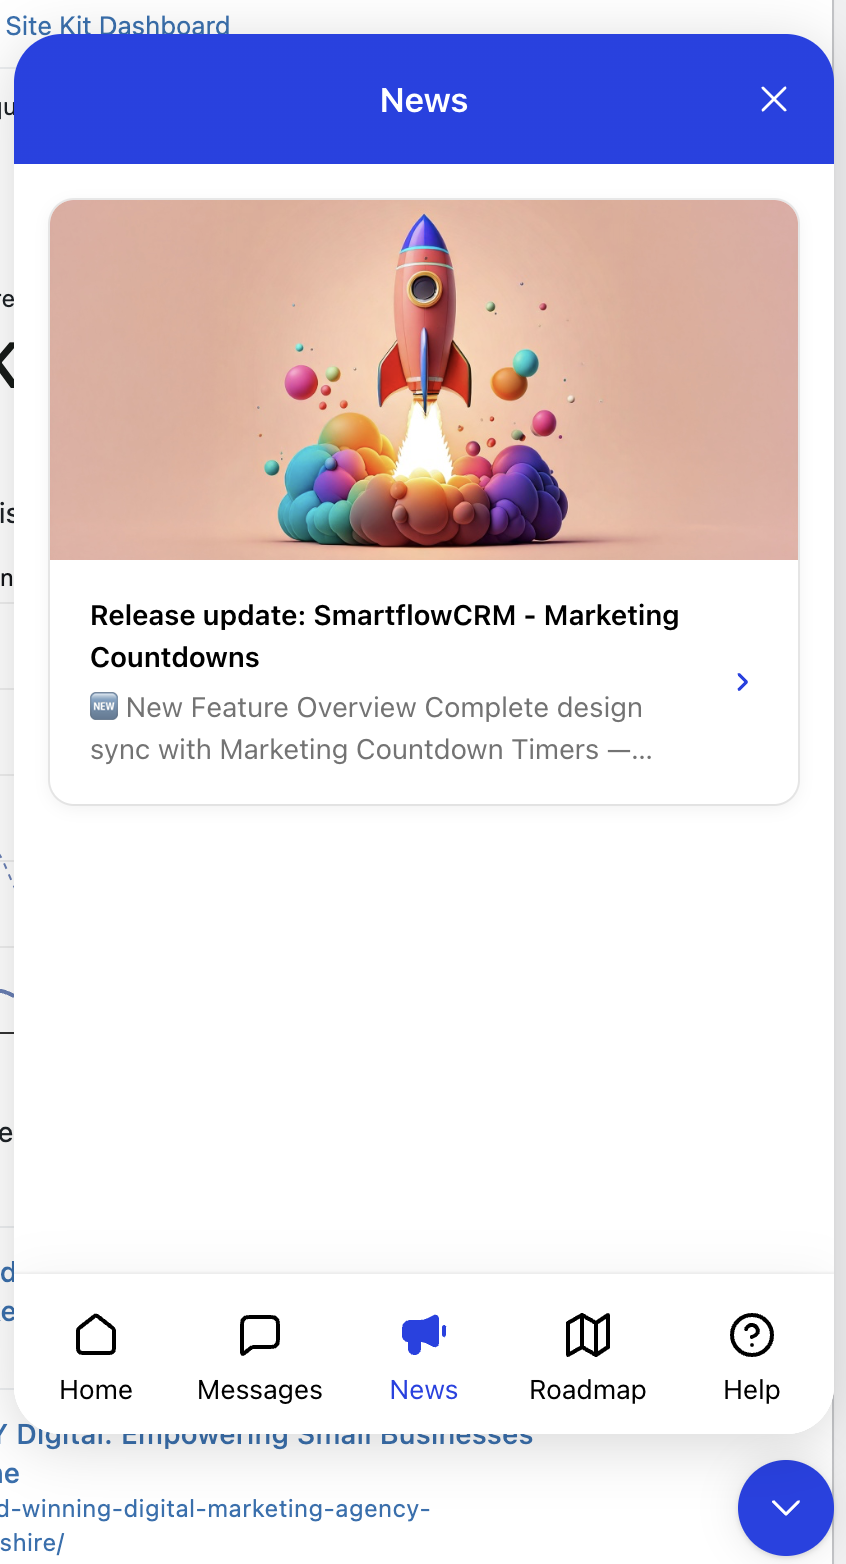Click the NEW badge emoji in preview

(104, 706)
